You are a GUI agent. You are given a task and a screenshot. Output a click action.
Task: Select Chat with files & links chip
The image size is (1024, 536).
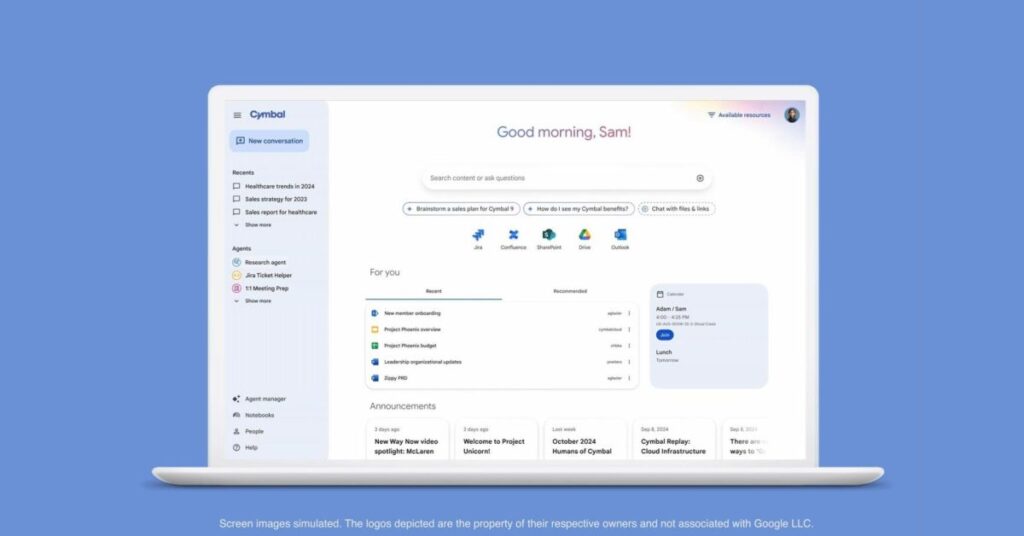(676, 209)
